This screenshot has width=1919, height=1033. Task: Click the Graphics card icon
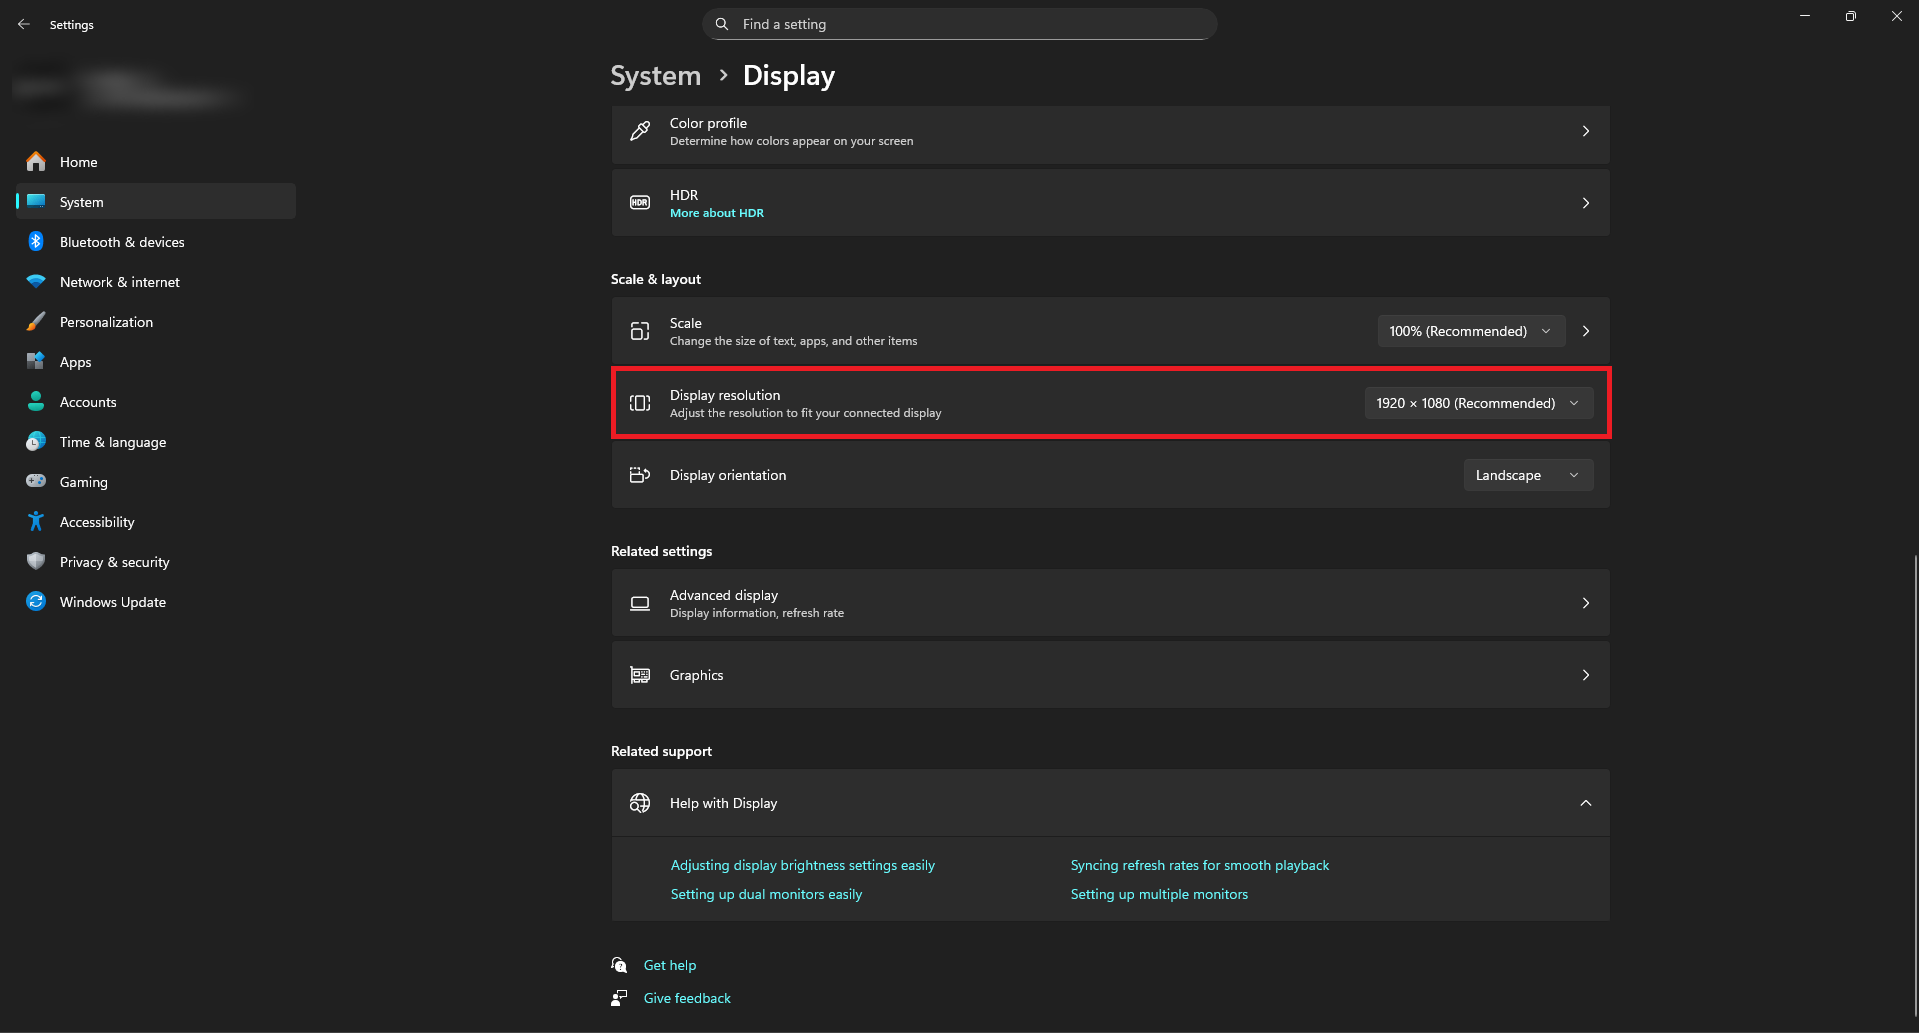pos(640,675)
